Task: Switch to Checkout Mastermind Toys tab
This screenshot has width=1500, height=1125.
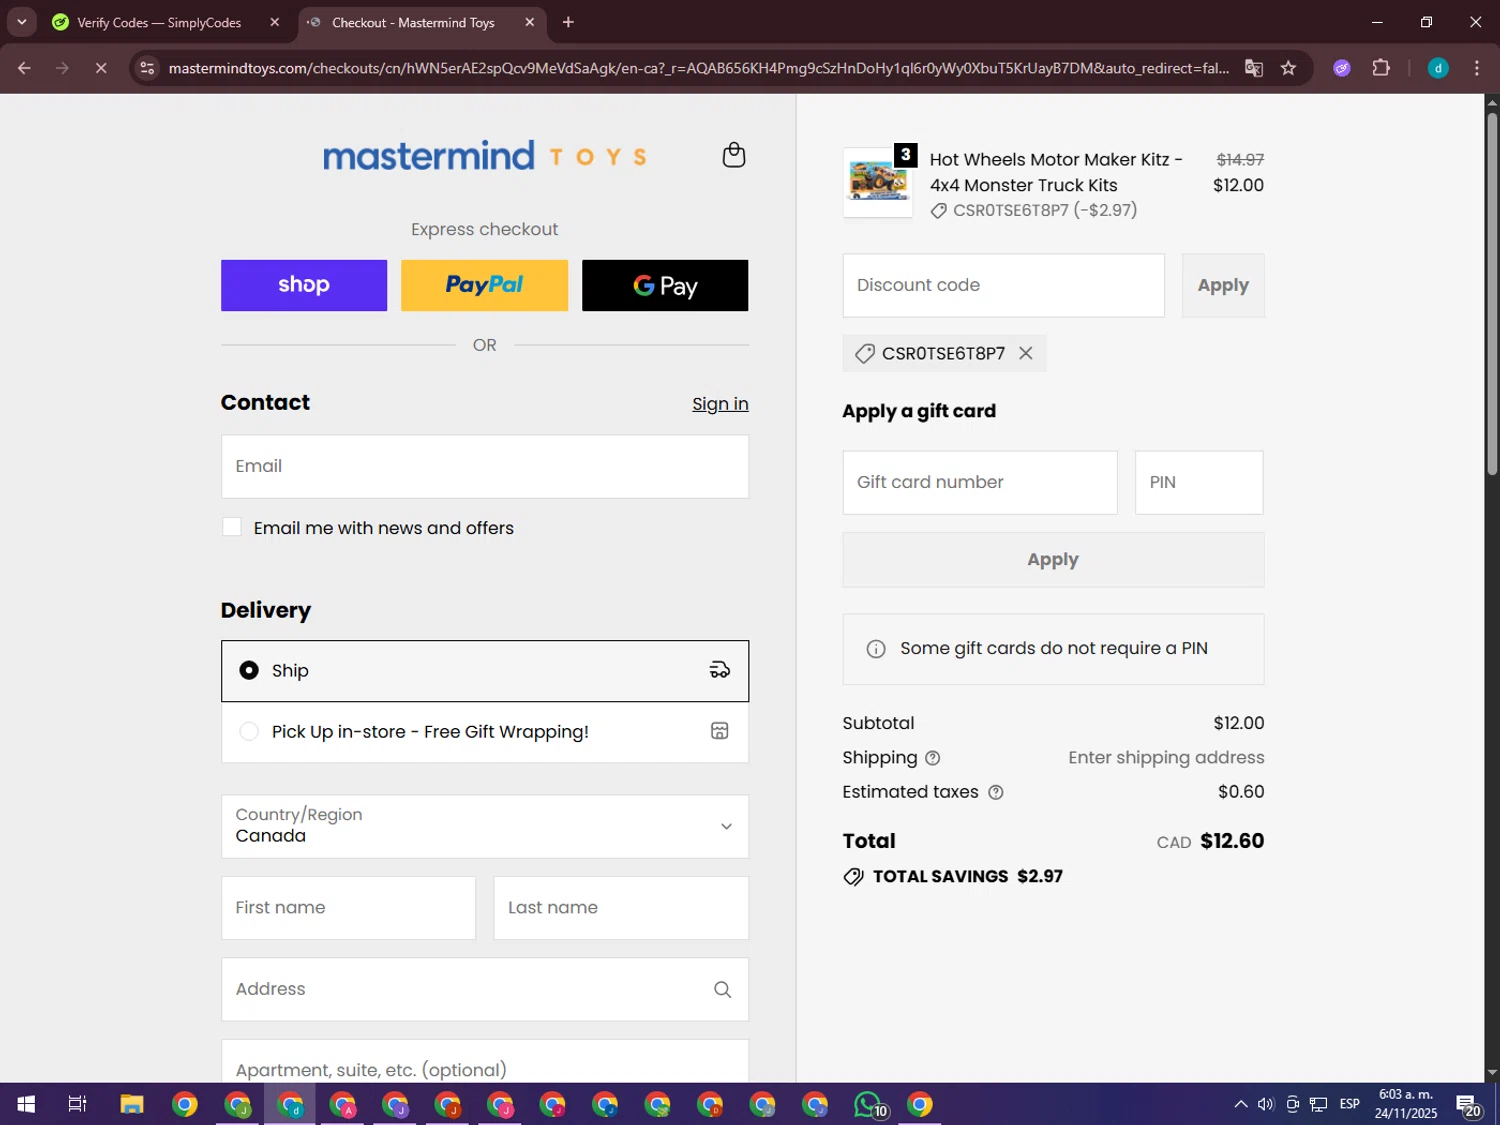Action: coord(419,22)
